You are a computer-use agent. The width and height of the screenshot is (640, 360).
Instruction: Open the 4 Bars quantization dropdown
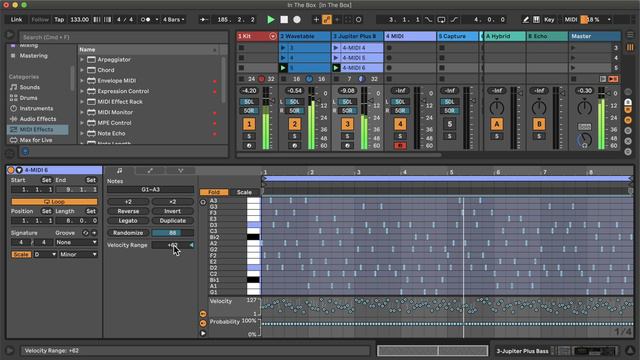[174, 19]
